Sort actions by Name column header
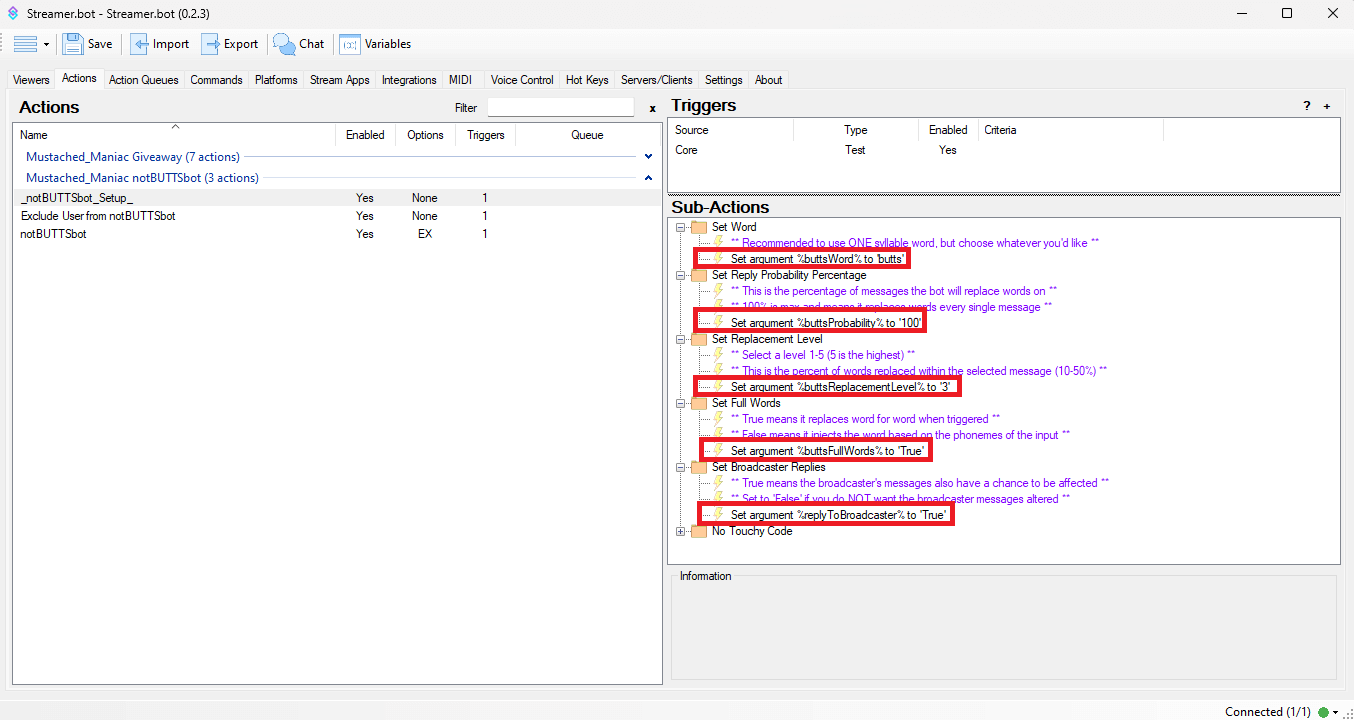Image resolution: width=1354 pixels, height=720 pixels. pos(175,135)
